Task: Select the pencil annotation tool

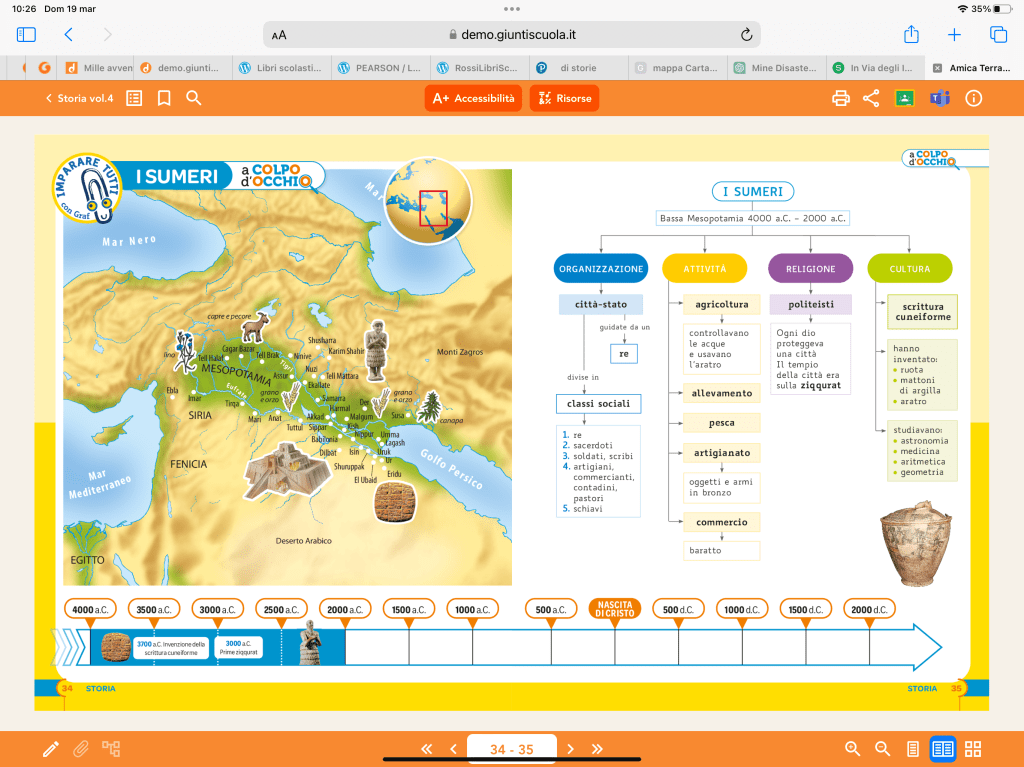Action: pos(50,749)
